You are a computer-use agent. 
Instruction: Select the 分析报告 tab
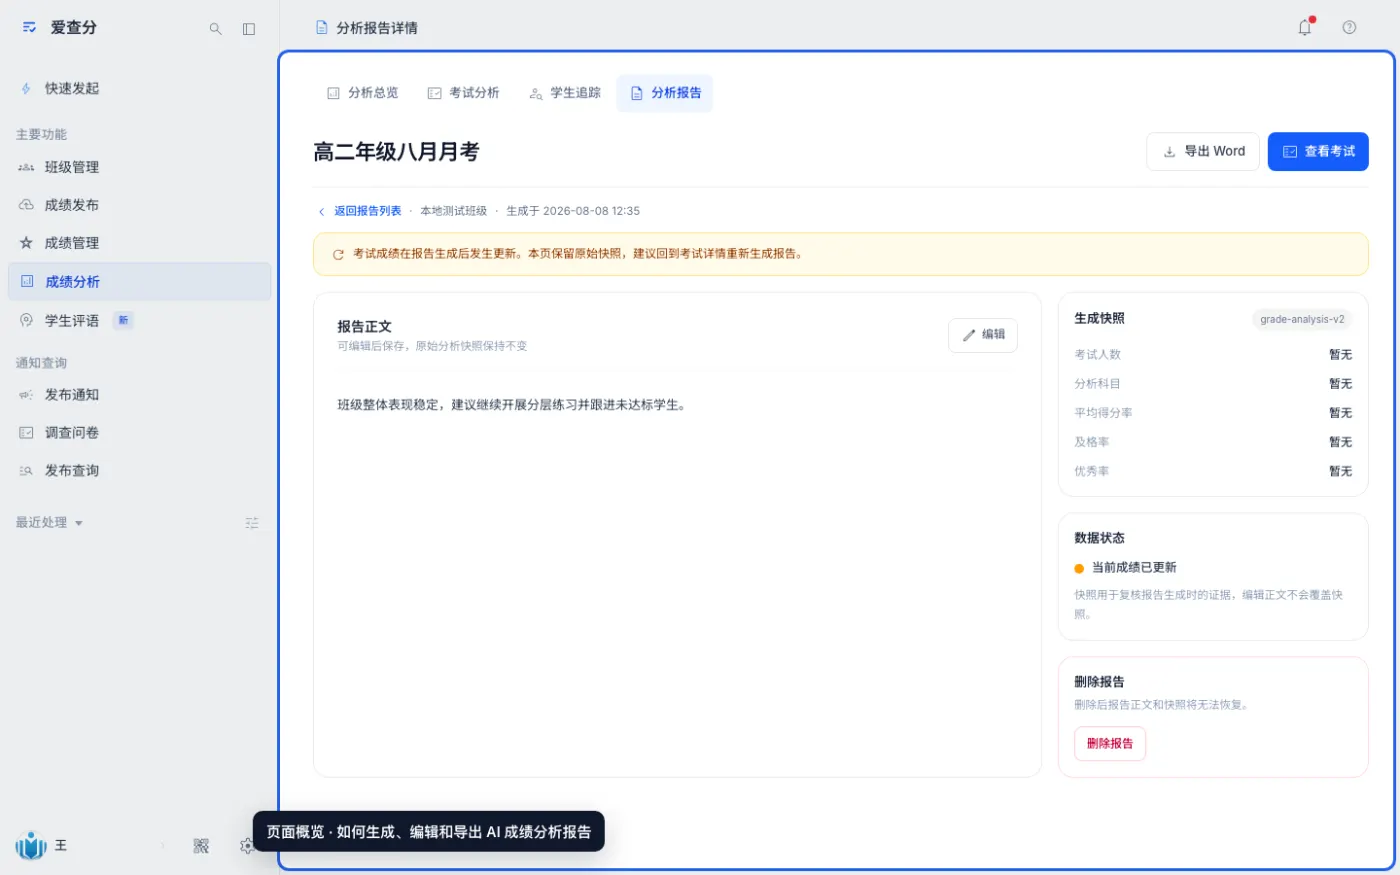coord(665,93)
